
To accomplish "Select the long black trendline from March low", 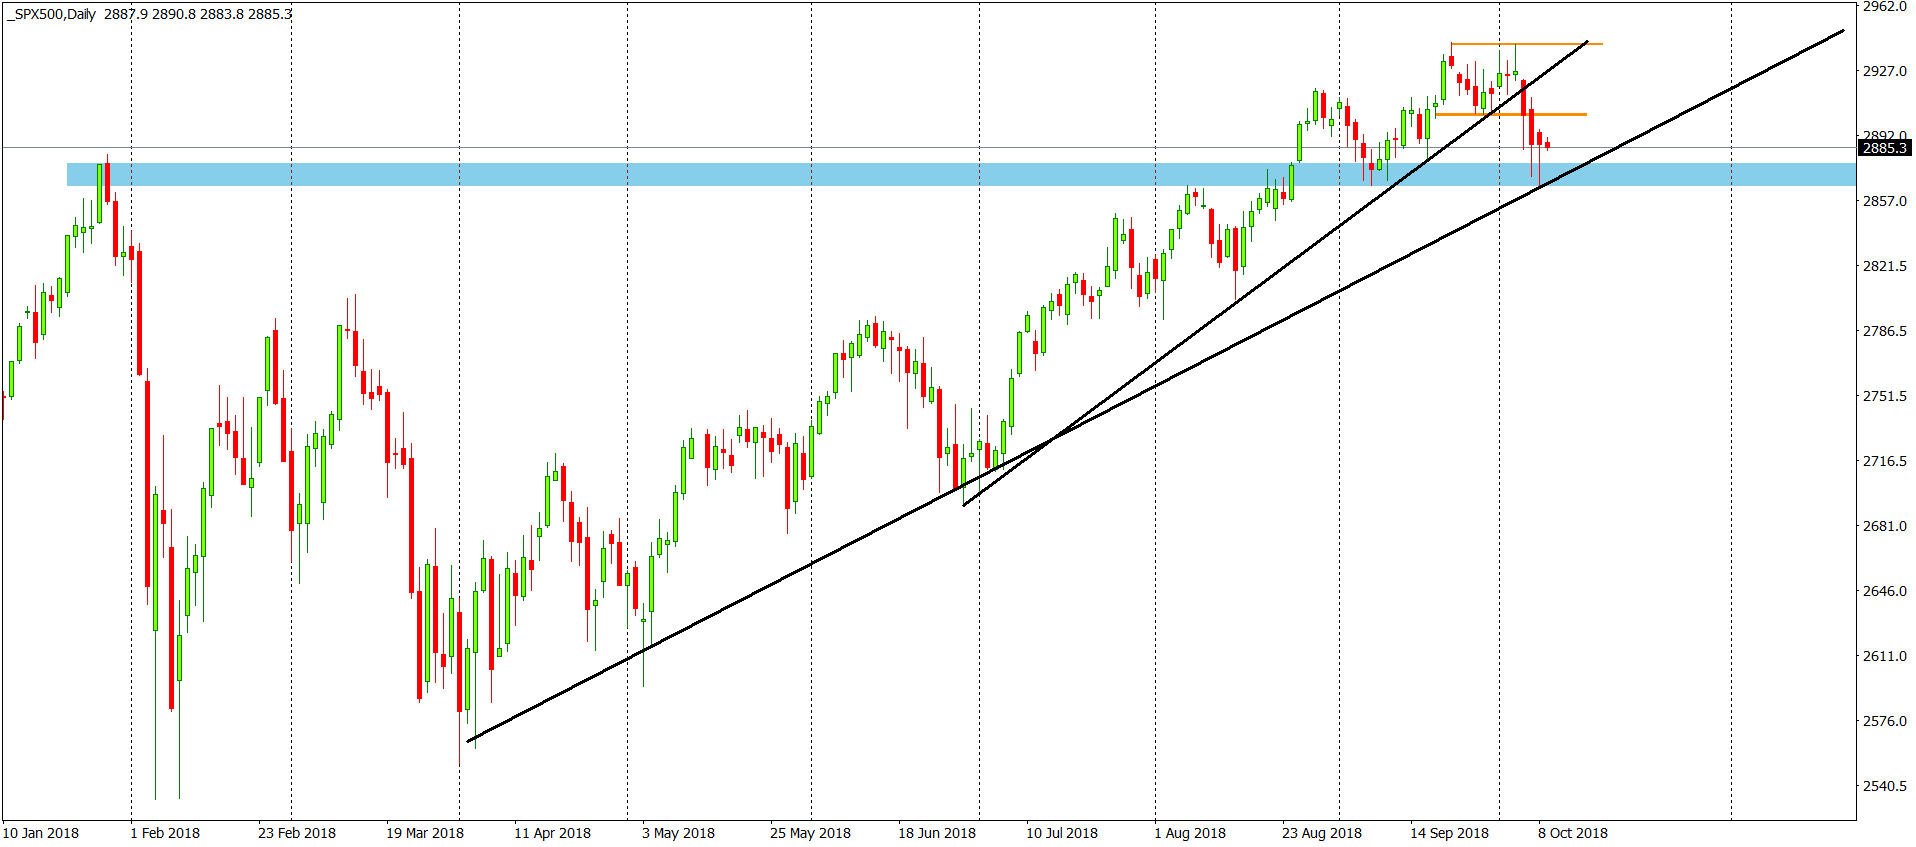I will click(1155, 386).
